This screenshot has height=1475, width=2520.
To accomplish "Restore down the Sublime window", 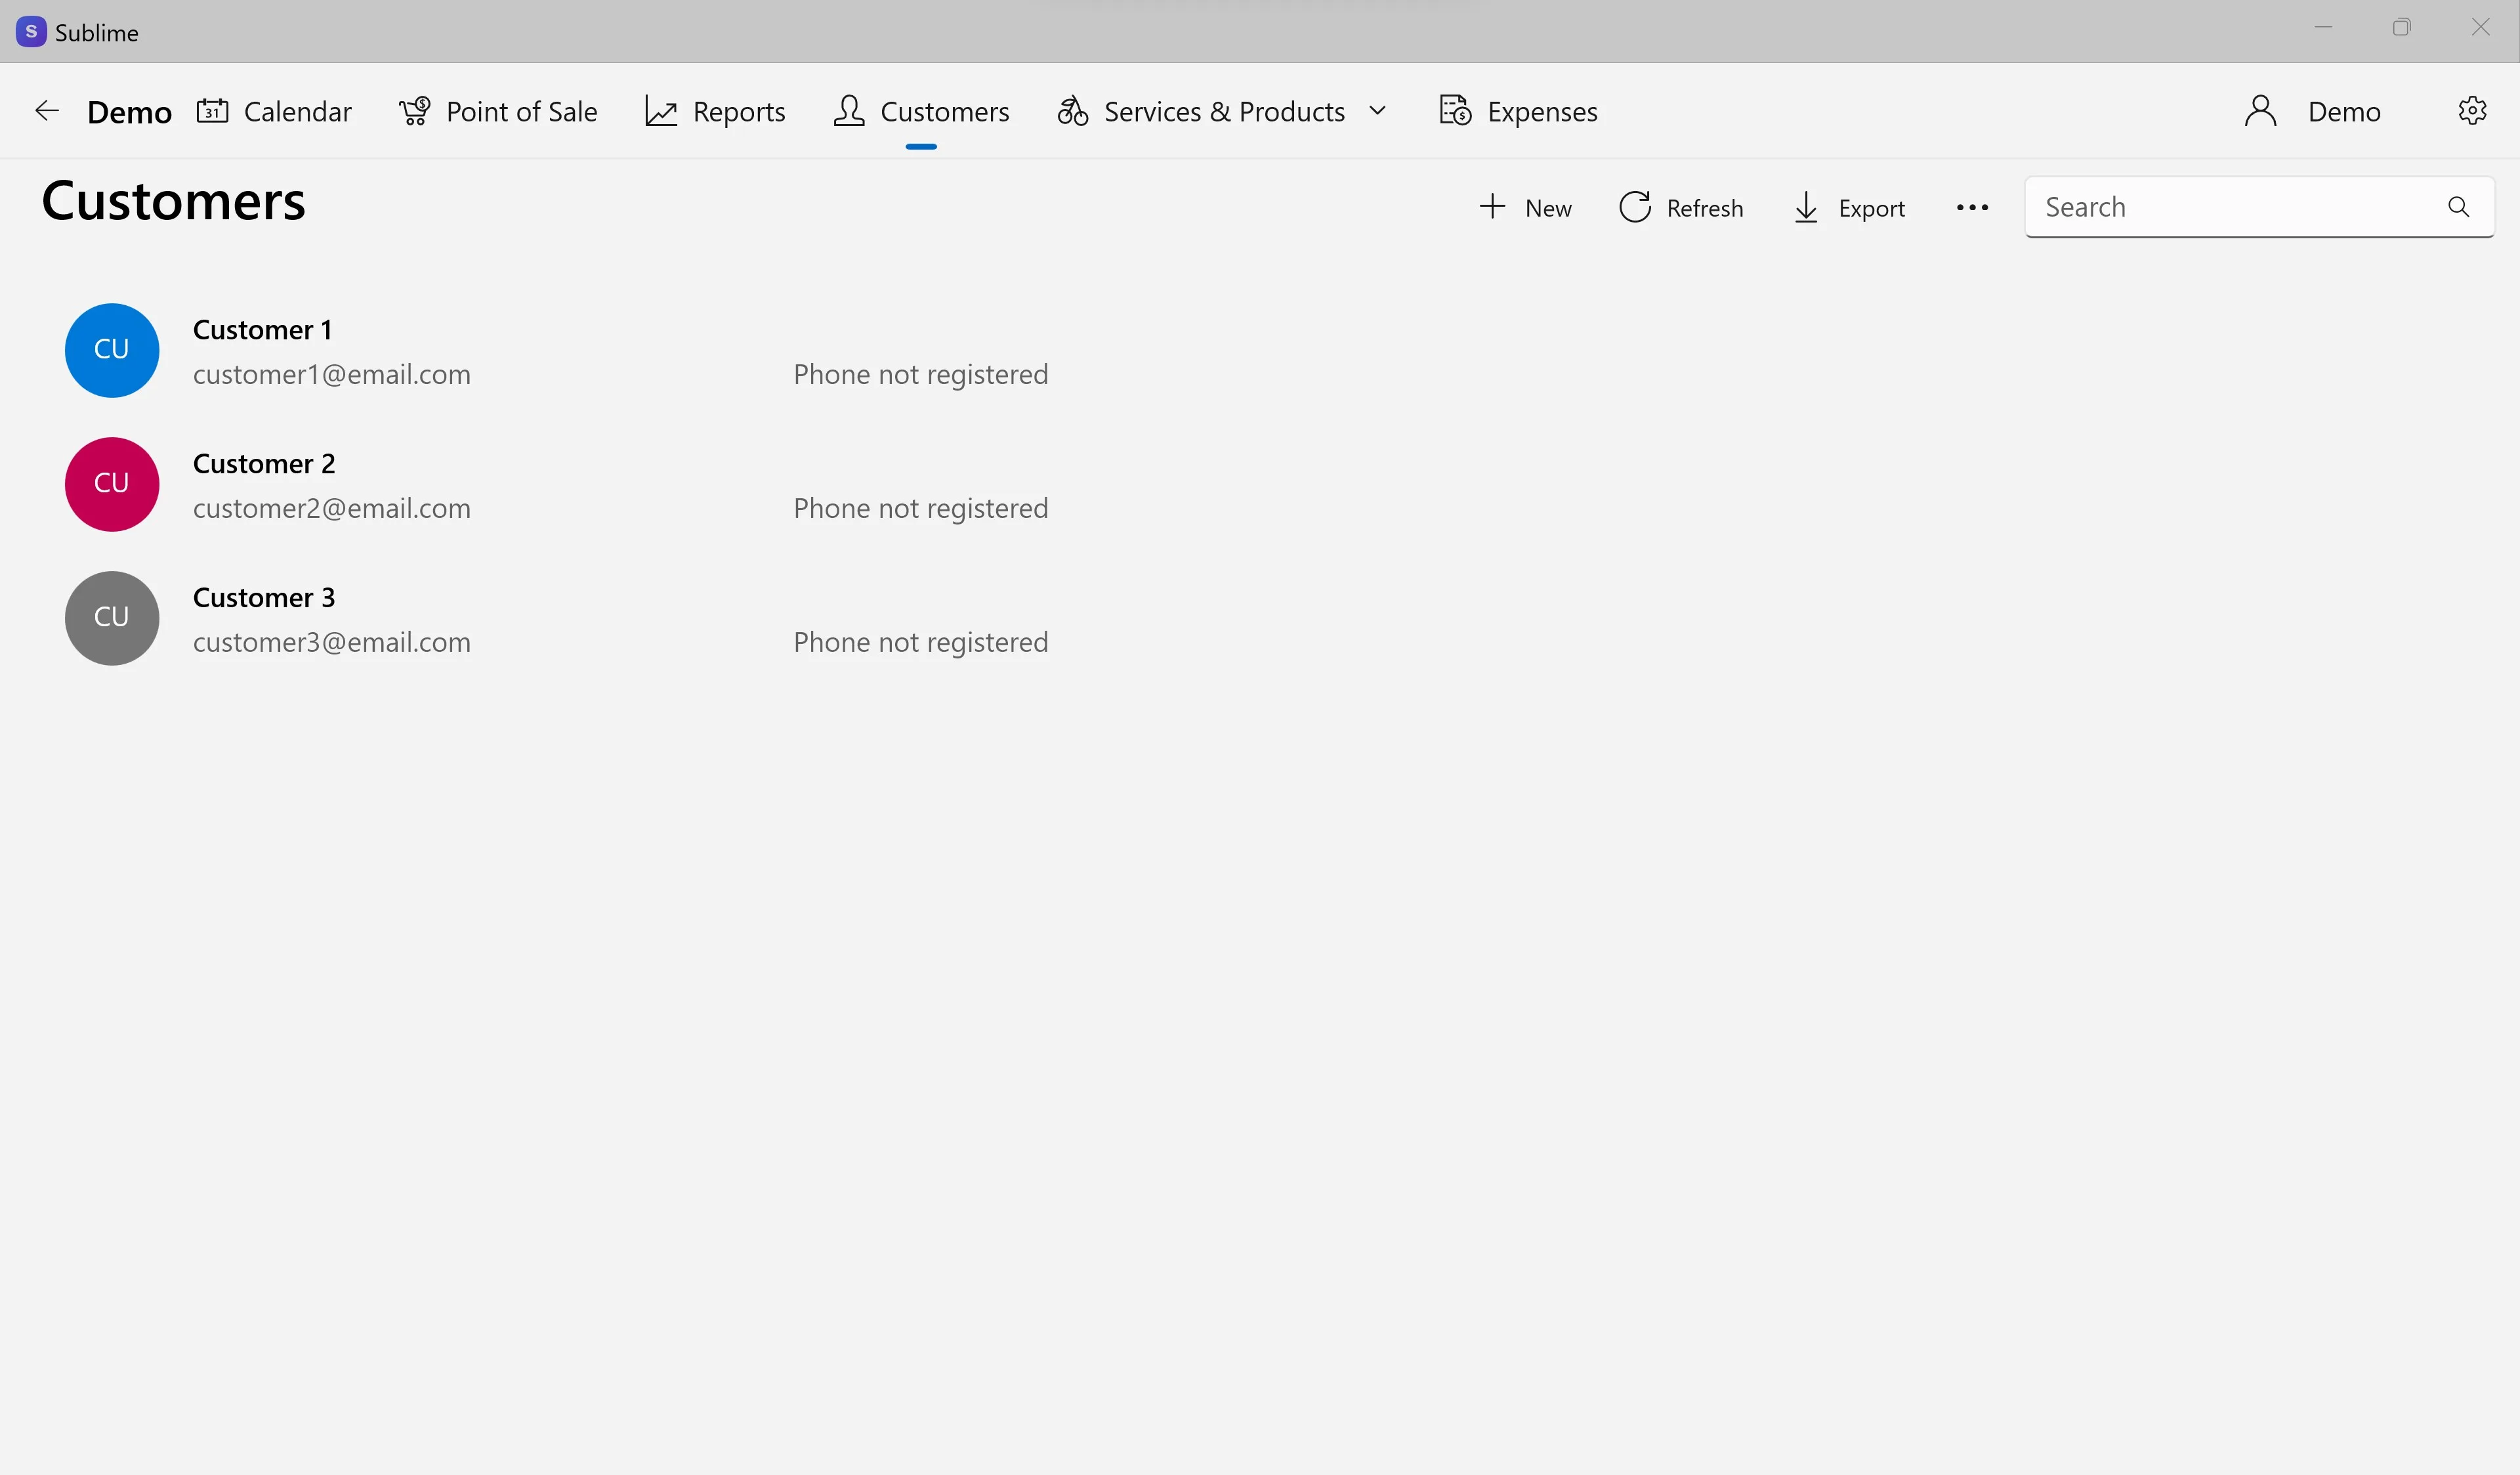I will click(x=2401, y=28).
